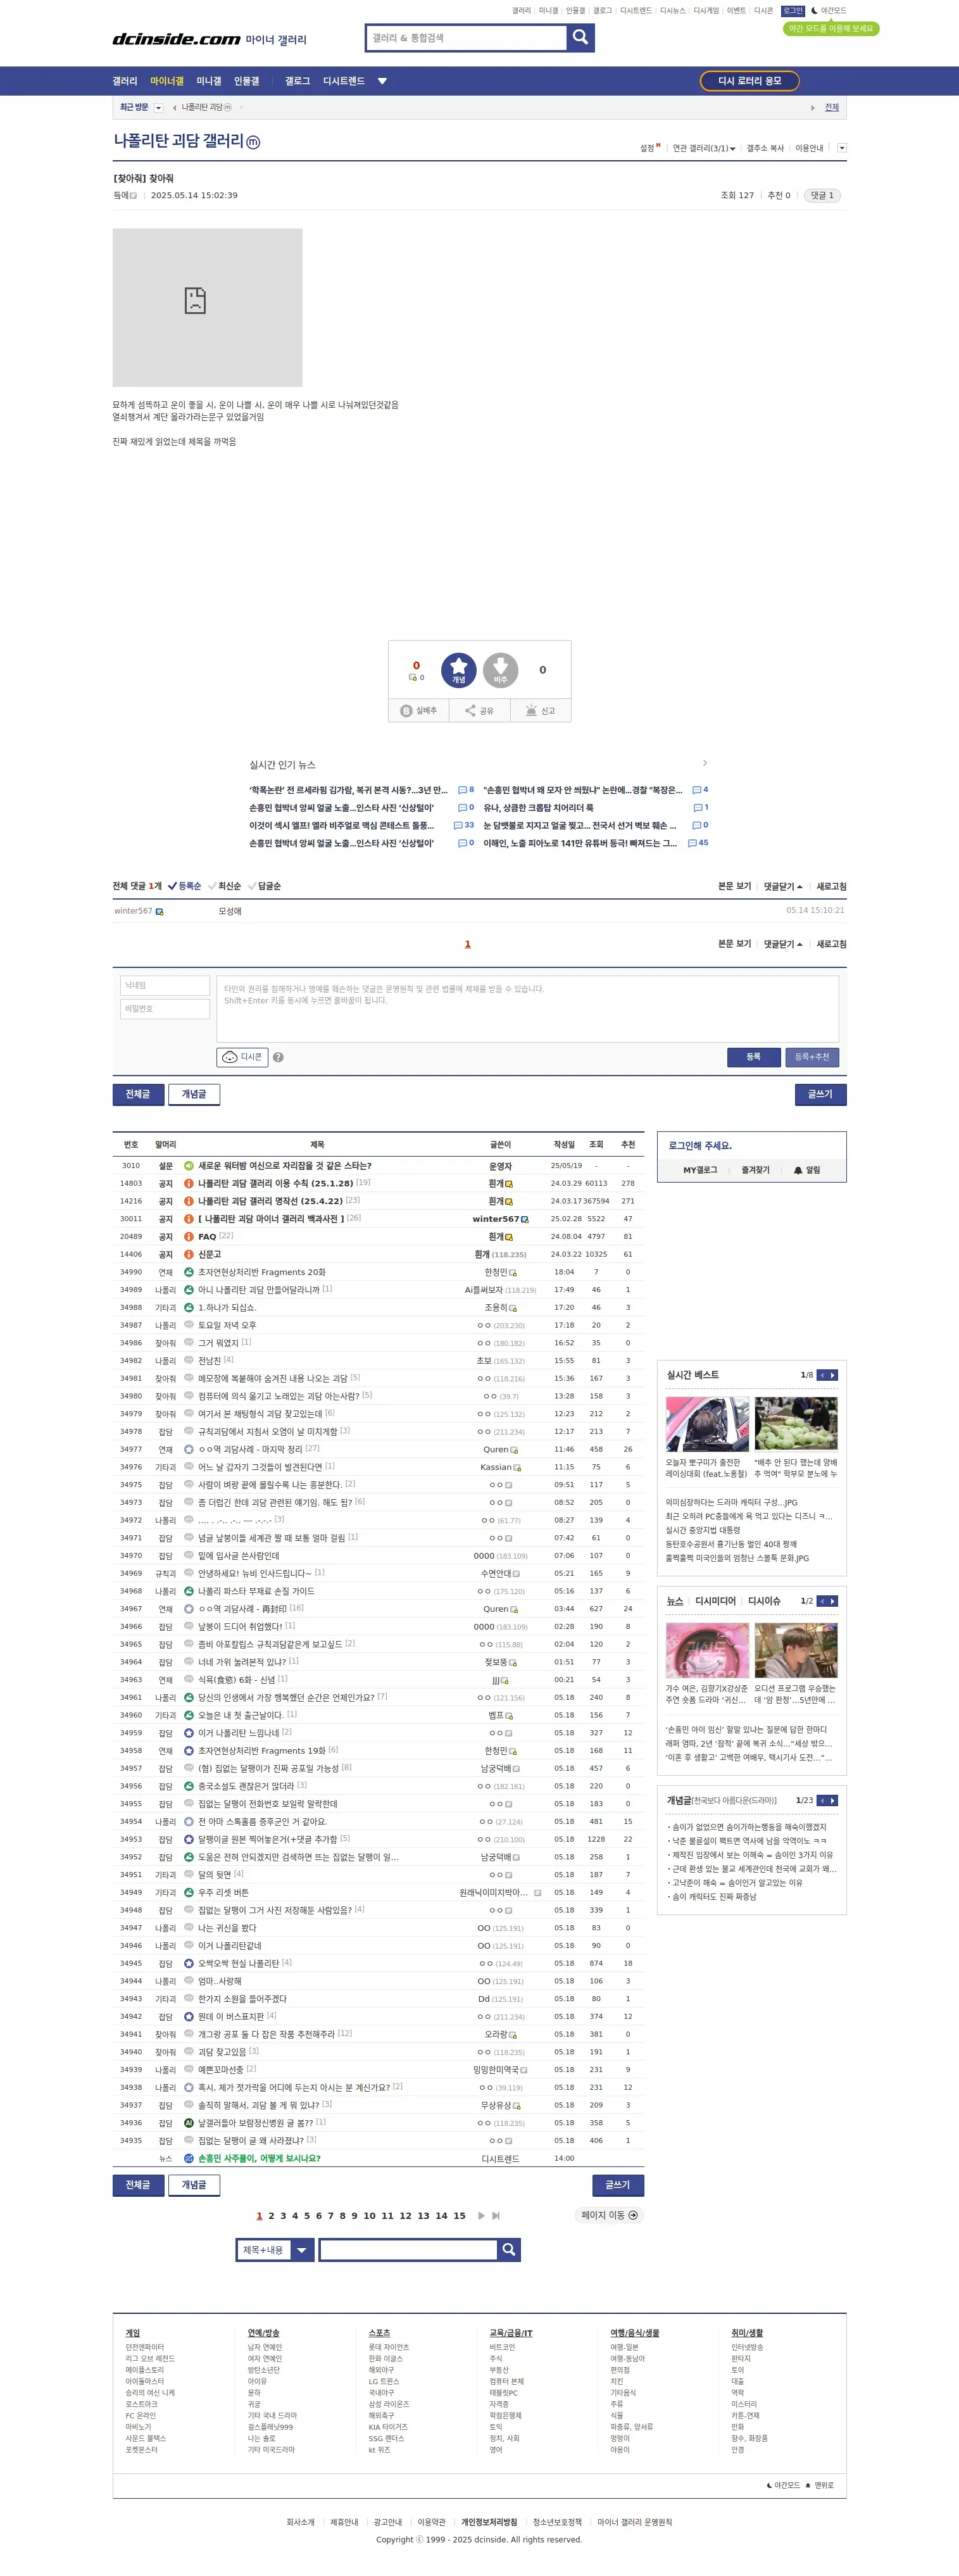Go back in the 개념글 side list
This screenshot has width=959, height=2576.
coord(822,1800)
